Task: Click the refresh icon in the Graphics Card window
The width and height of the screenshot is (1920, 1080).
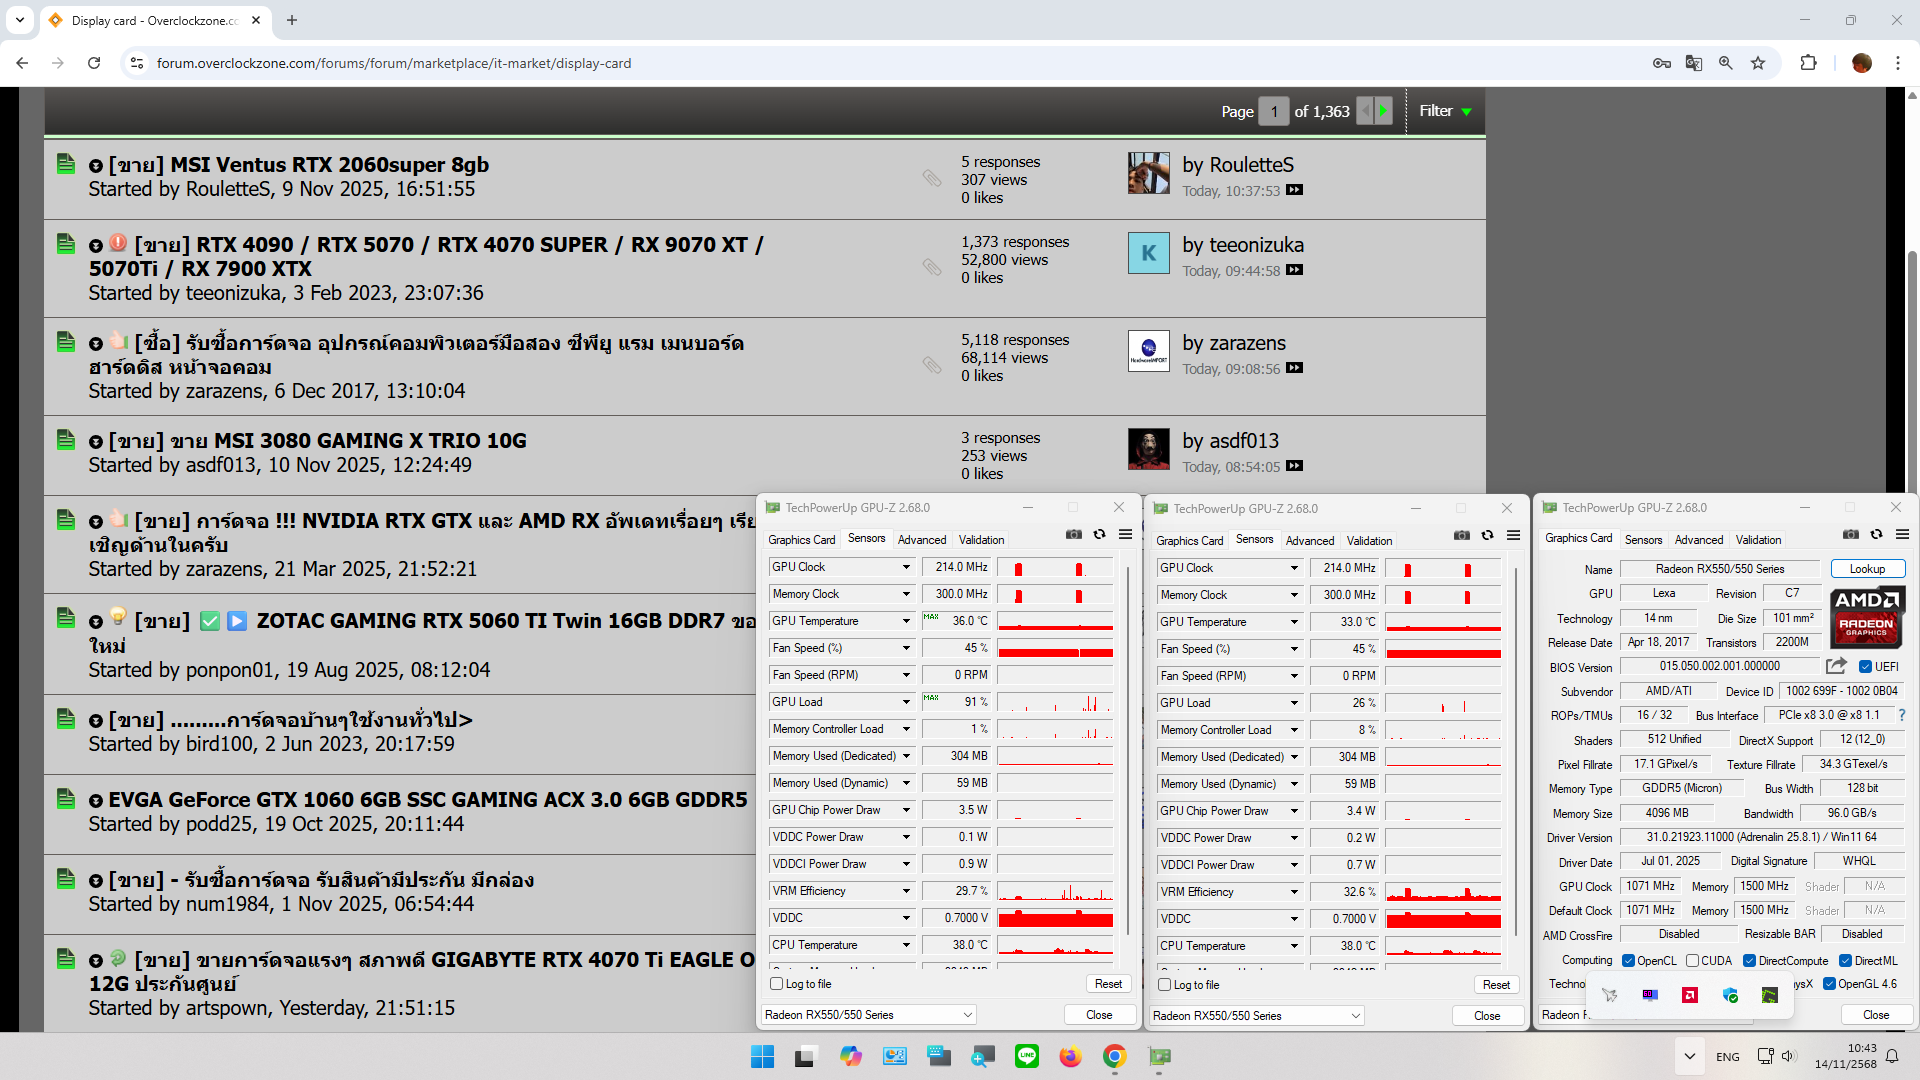Action: [x=1877, y=534]
